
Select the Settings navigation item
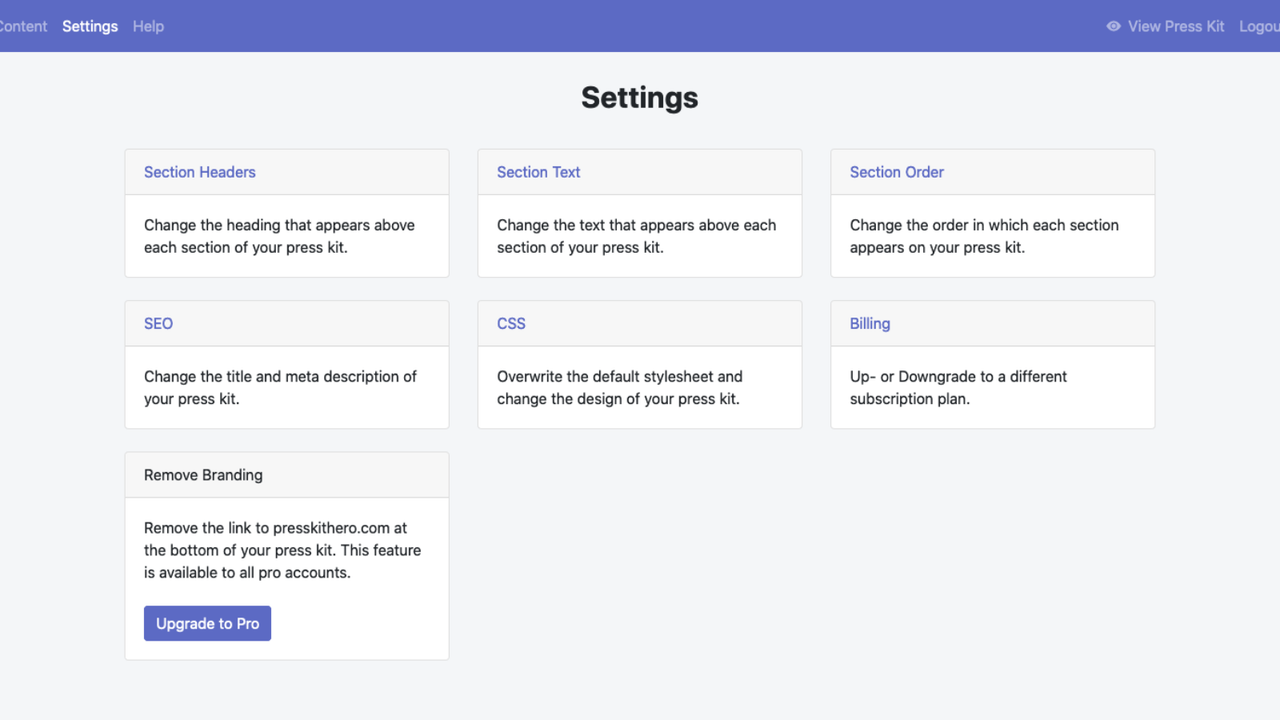pos(89,26)
